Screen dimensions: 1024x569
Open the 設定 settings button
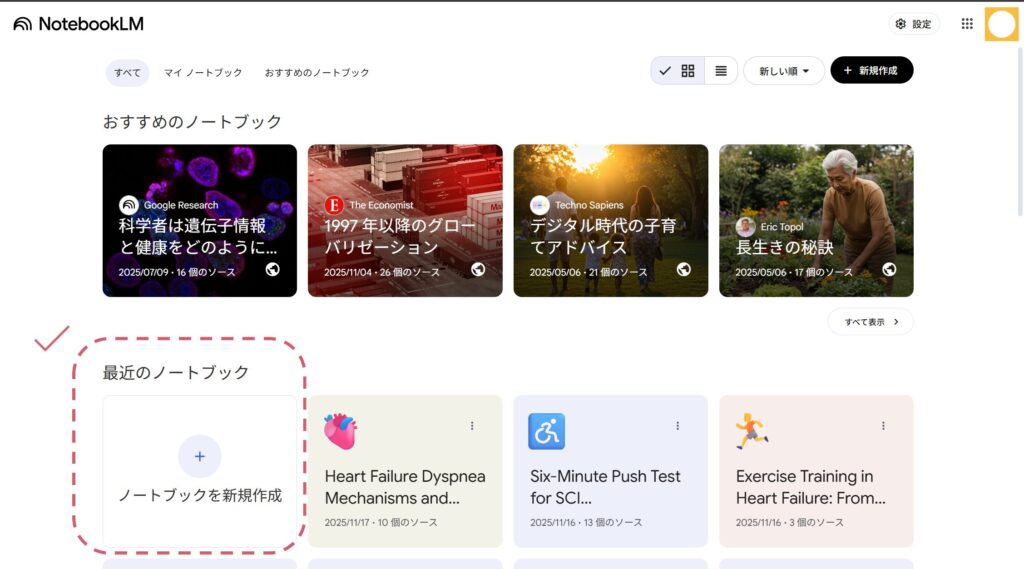913,24
